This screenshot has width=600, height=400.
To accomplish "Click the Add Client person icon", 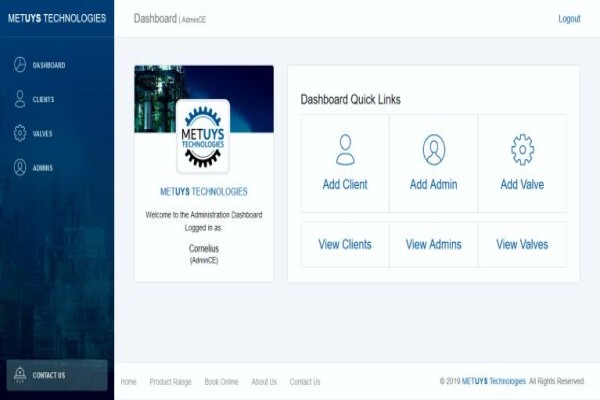I will coord(345,150).
